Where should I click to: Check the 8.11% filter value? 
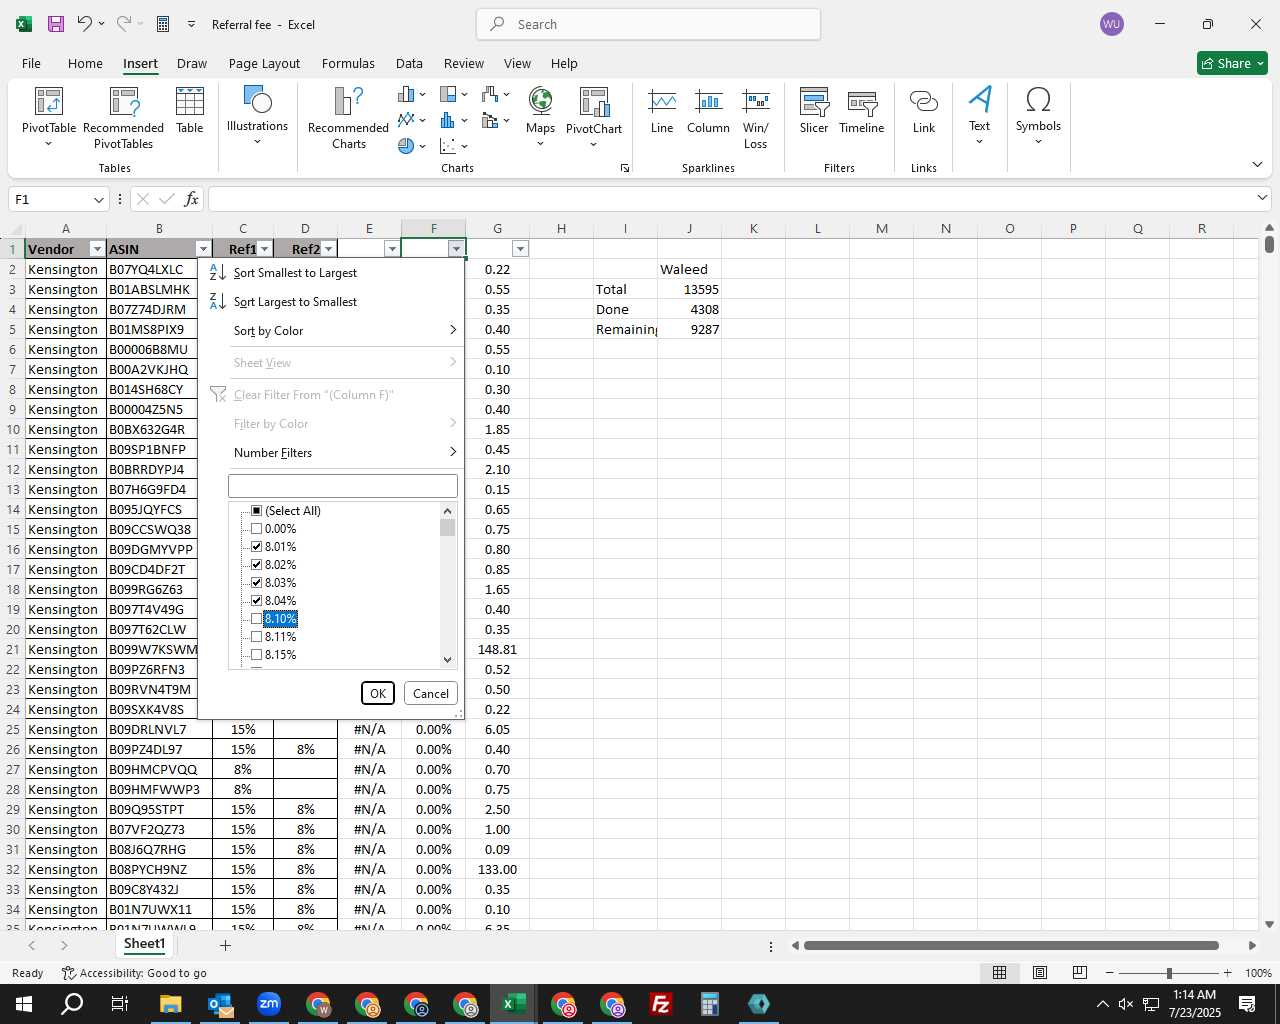[x=257, y=637]
